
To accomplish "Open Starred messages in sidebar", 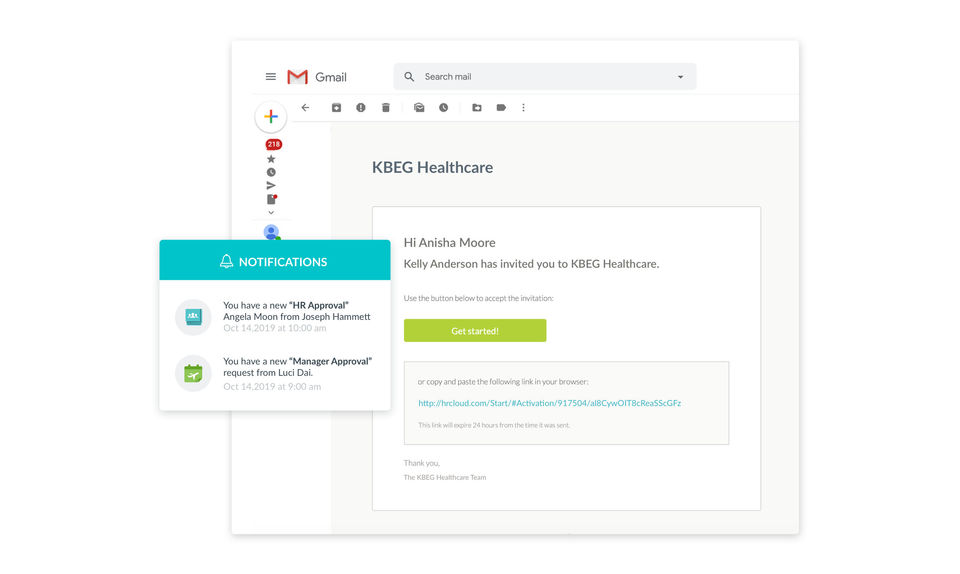I will (271, 159).
